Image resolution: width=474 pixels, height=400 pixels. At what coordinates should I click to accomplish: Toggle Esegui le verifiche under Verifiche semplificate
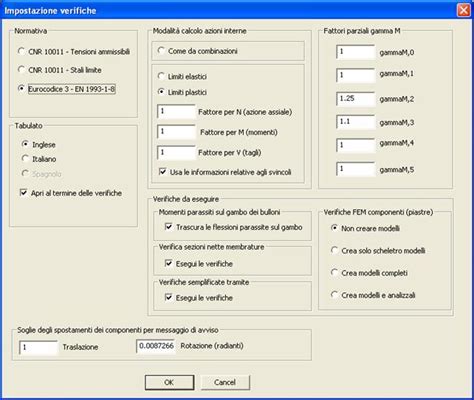click(x=169, y=297)
